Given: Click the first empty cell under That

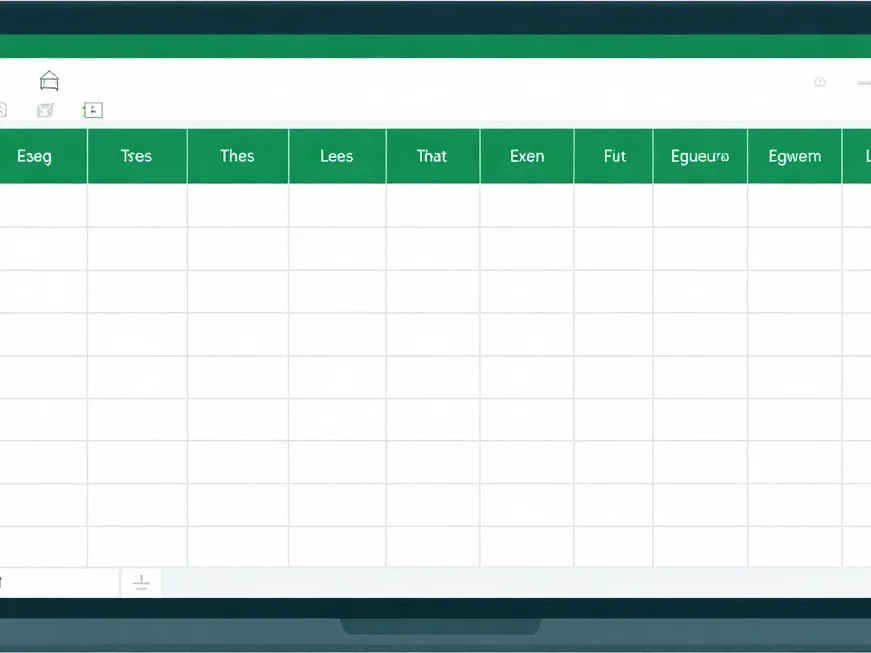Looking at the screenshot, I should pyautogui.click(x=433, y=205).
